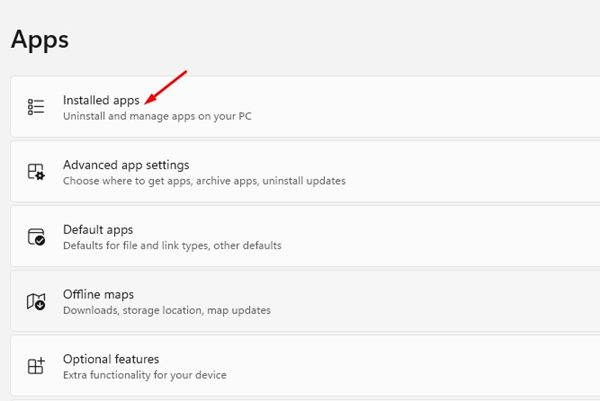Image resolution: width=600 pixels, height=401 pixels.
Task: Click "Extra functionality for your device" text
Action: click(x=145, y=375)
